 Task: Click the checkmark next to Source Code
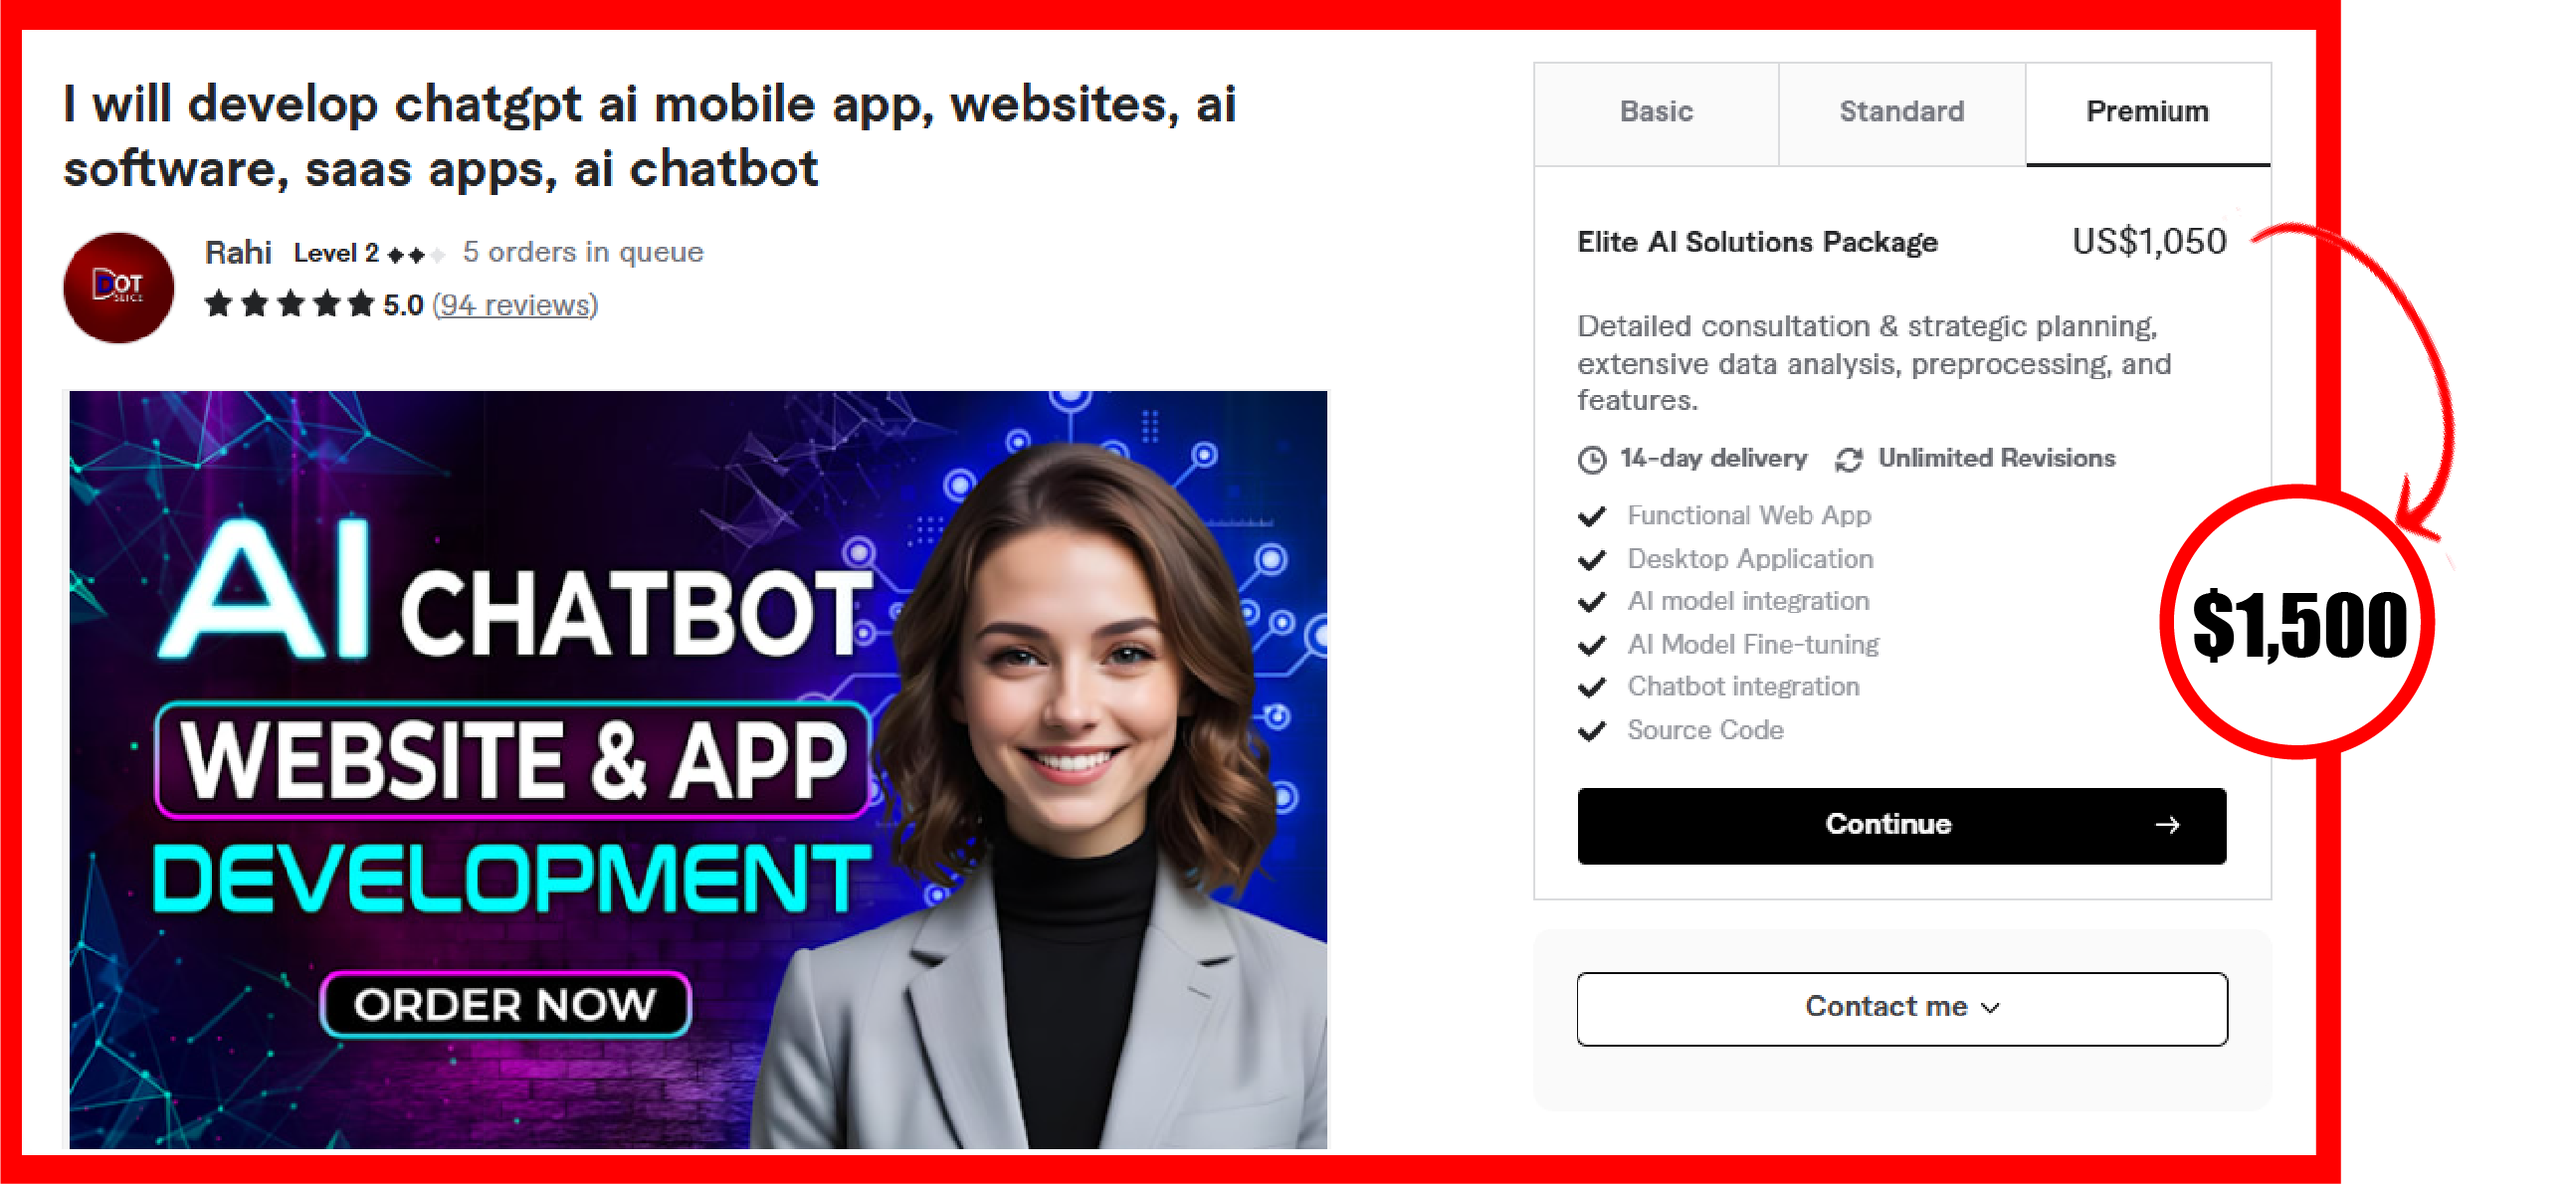click(x=1592, y=731)
